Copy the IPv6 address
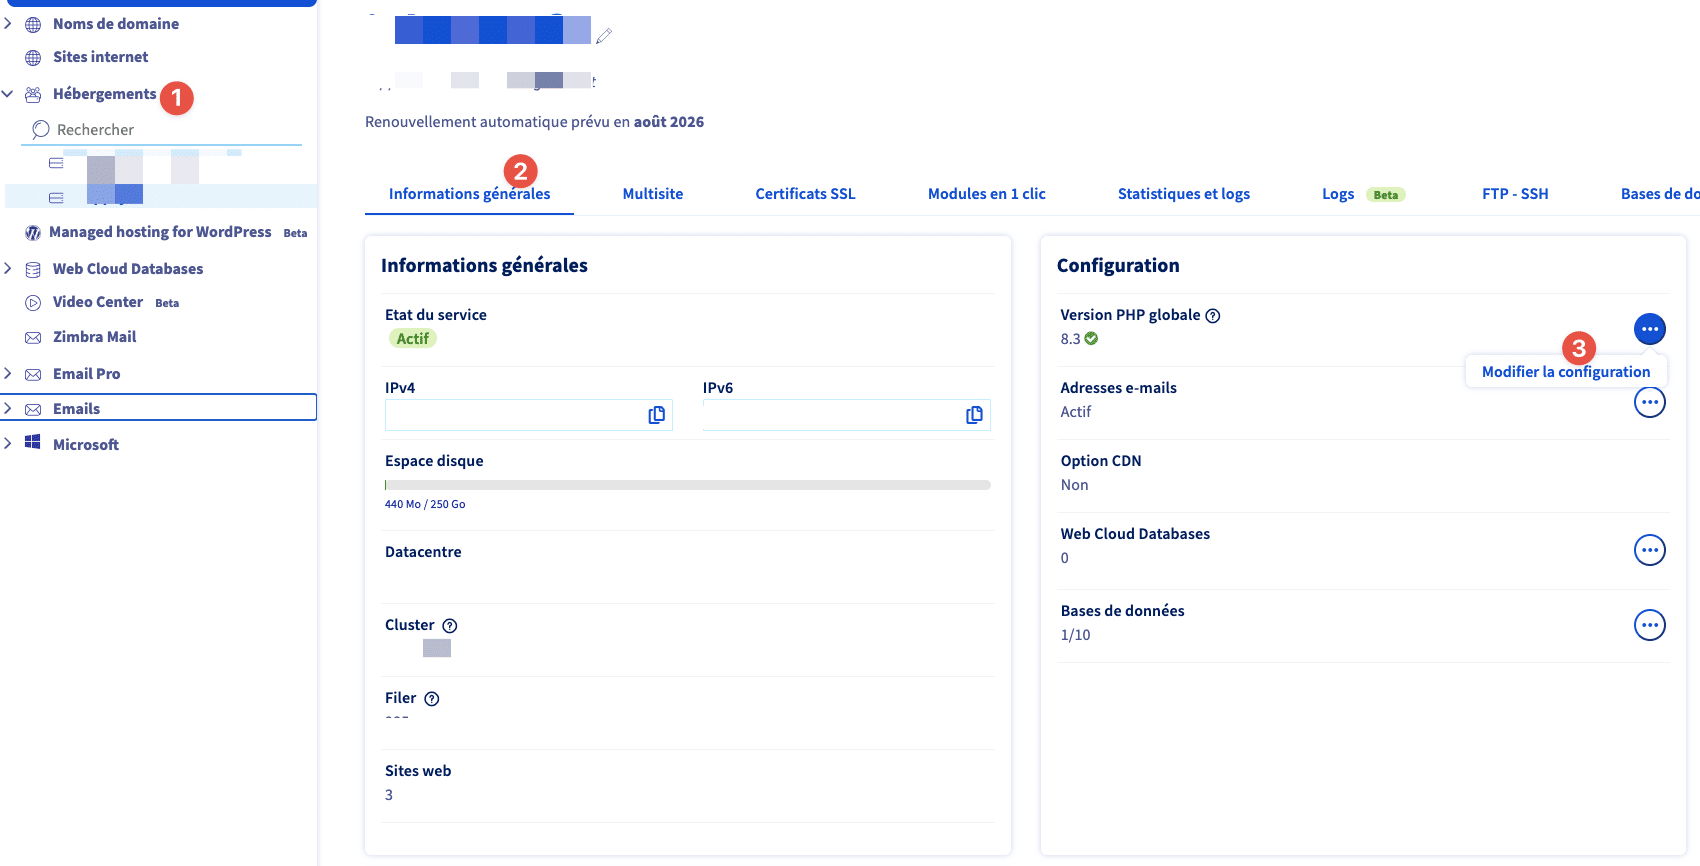 tap(975, 415)
